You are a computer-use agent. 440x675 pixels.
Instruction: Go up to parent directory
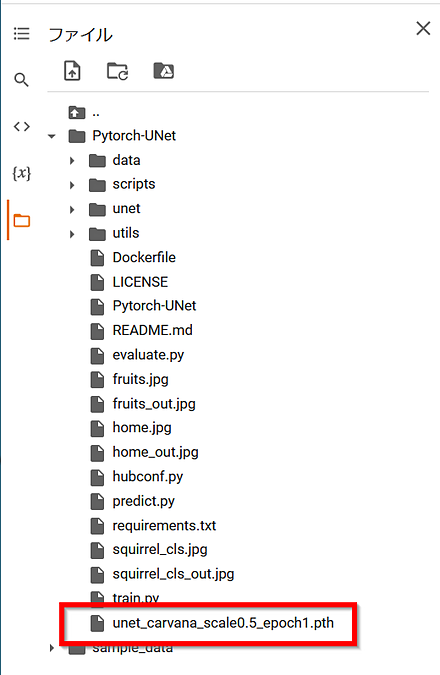pyautogui.click(x=84, y=113)
